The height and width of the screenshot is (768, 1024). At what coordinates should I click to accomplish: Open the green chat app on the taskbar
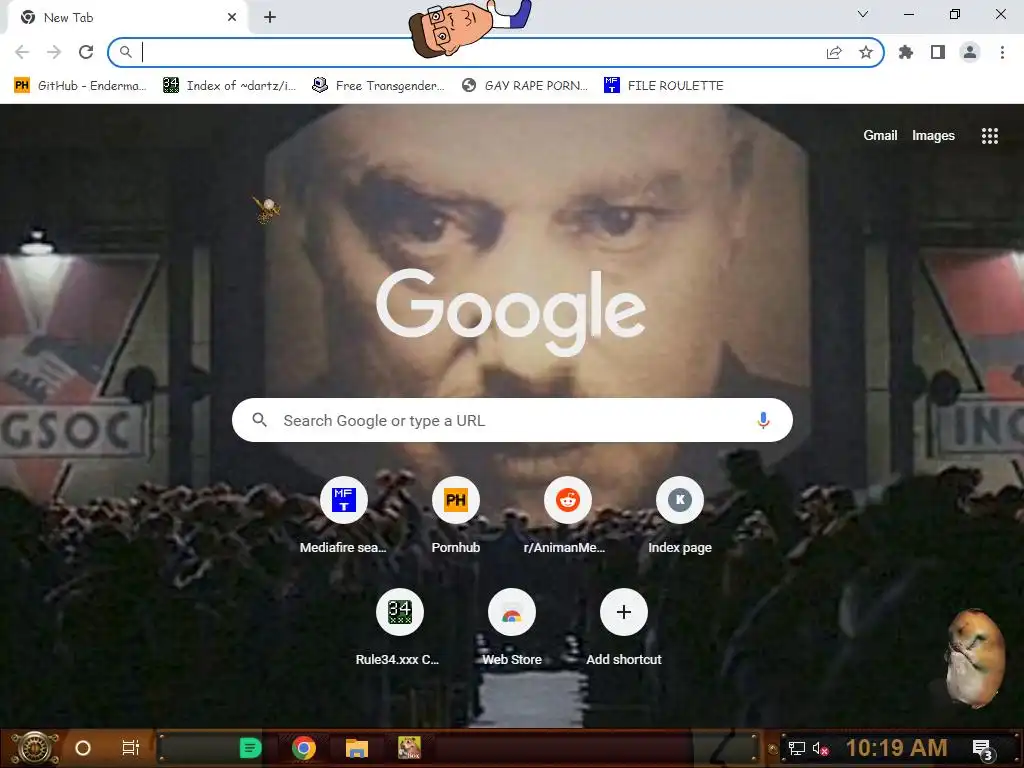click(250, 748)
